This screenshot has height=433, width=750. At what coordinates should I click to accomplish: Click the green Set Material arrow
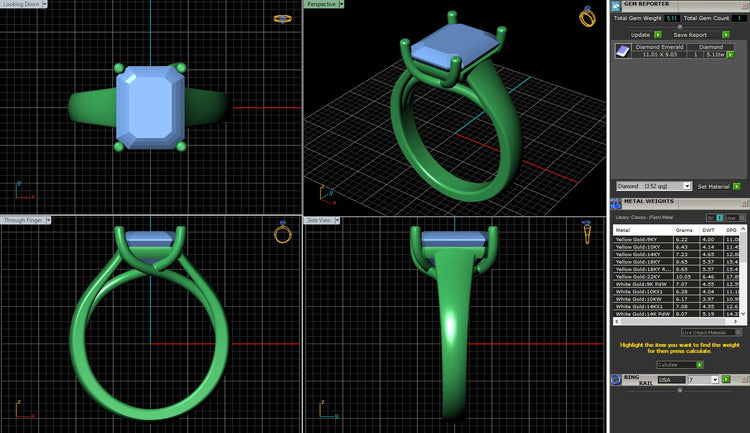point(737,186)
